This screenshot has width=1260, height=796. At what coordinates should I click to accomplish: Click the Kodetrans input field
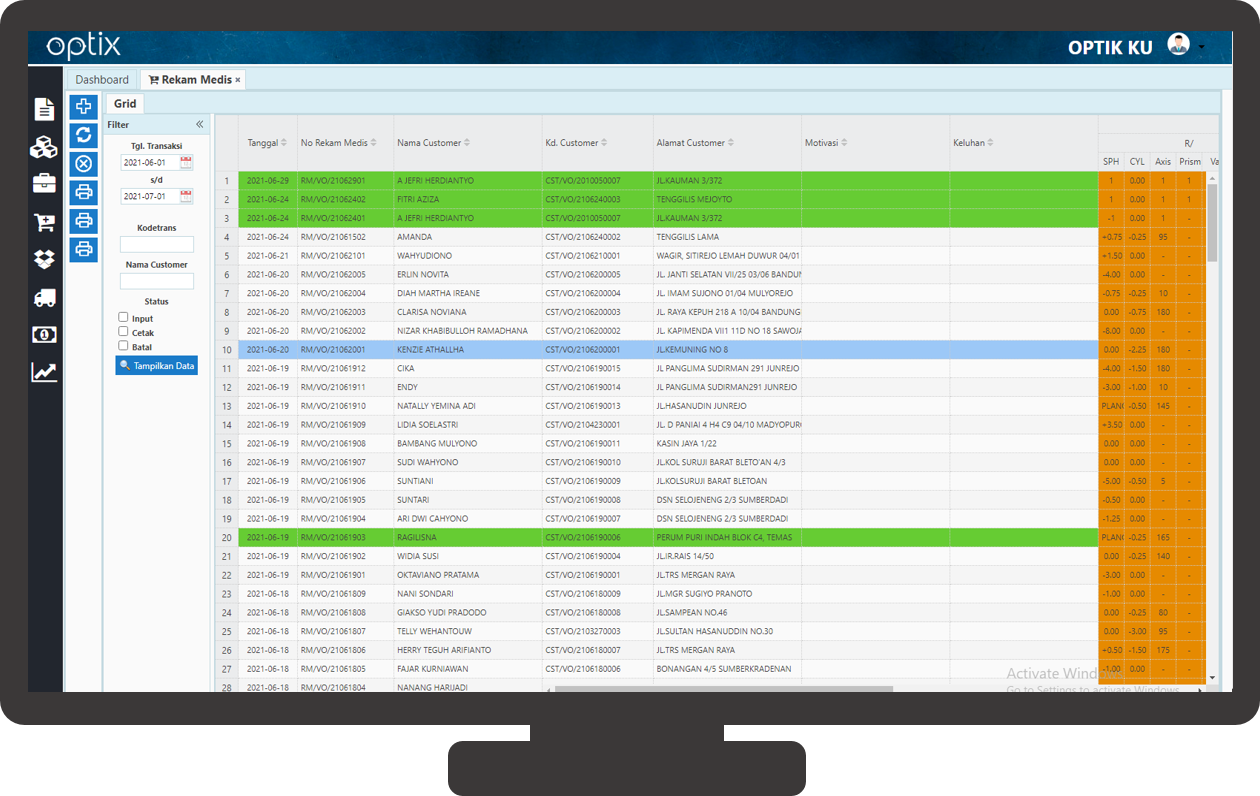(x=157, y=244)
